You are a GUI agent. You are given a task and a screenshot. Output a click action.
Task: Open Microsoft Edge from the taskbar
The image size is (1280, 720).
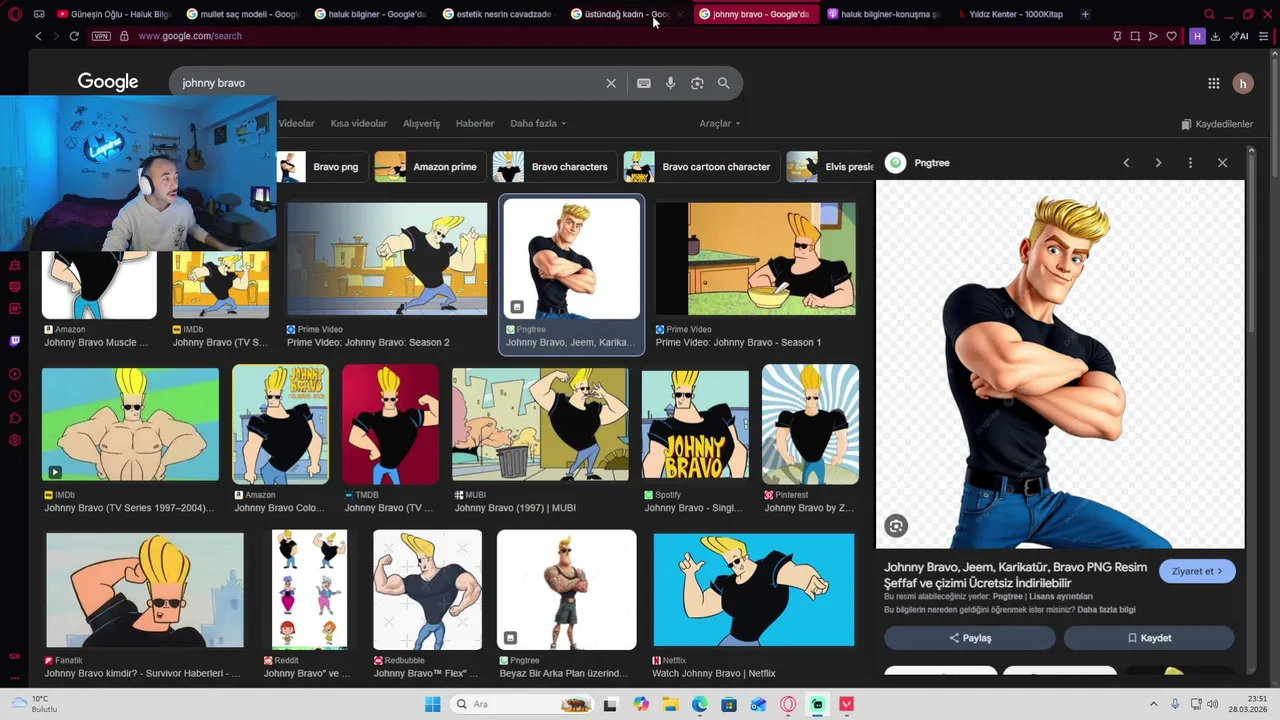click(x=700, y=704)
